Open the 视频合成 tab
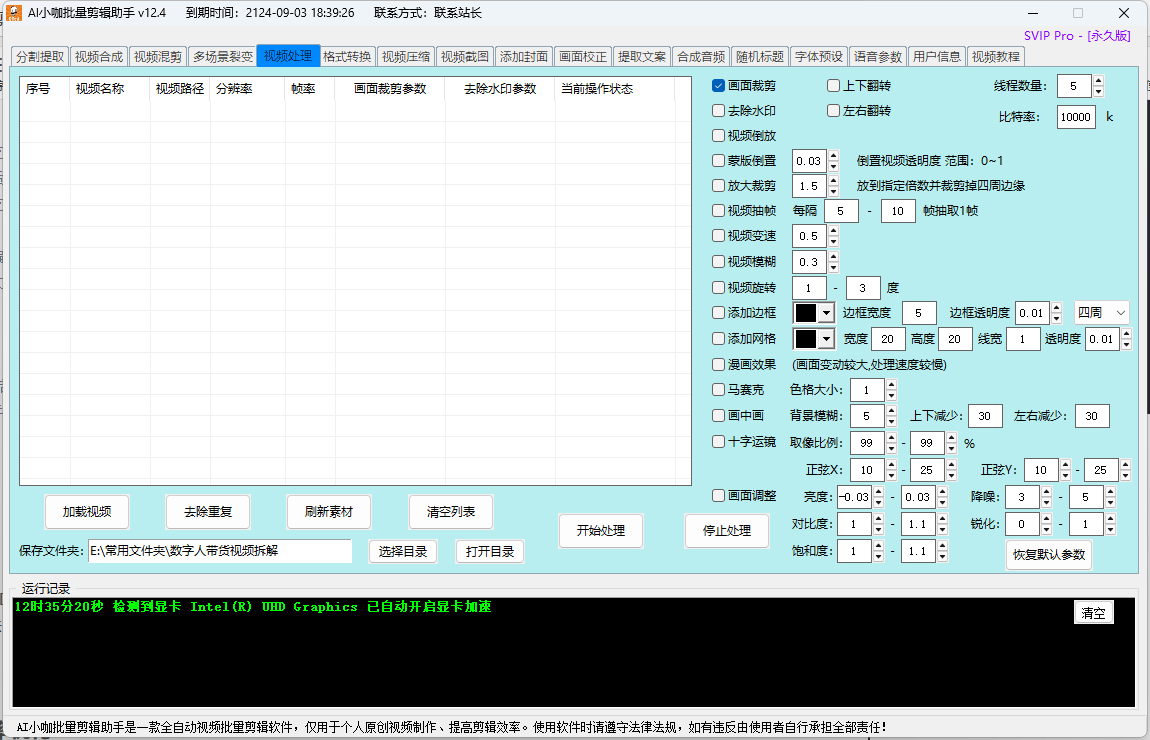This screenshot has width=1150, height=740. 99,56
